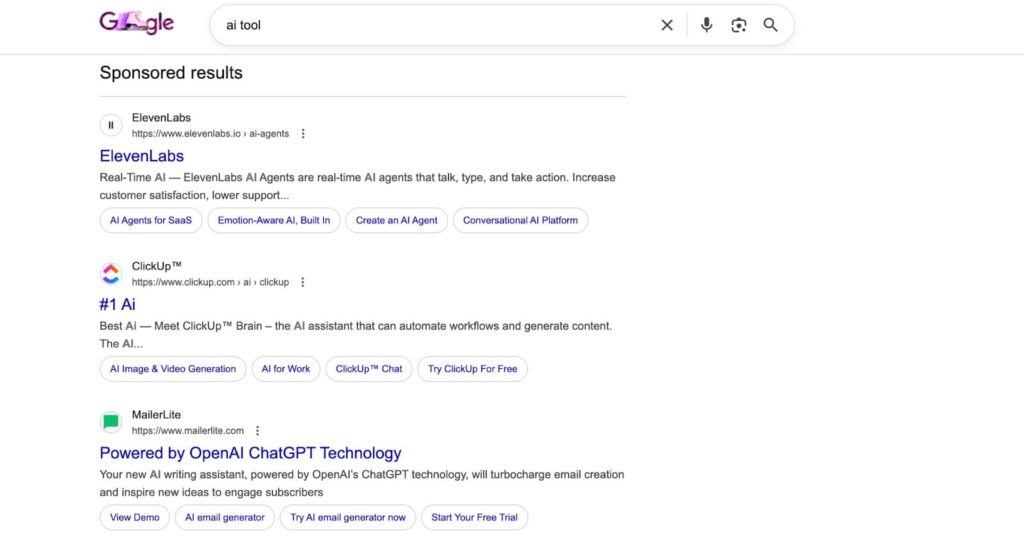Open three-dot menu beside ElevenLabs URL
The height and width of the screenshot is (539, 1024).
303,134
